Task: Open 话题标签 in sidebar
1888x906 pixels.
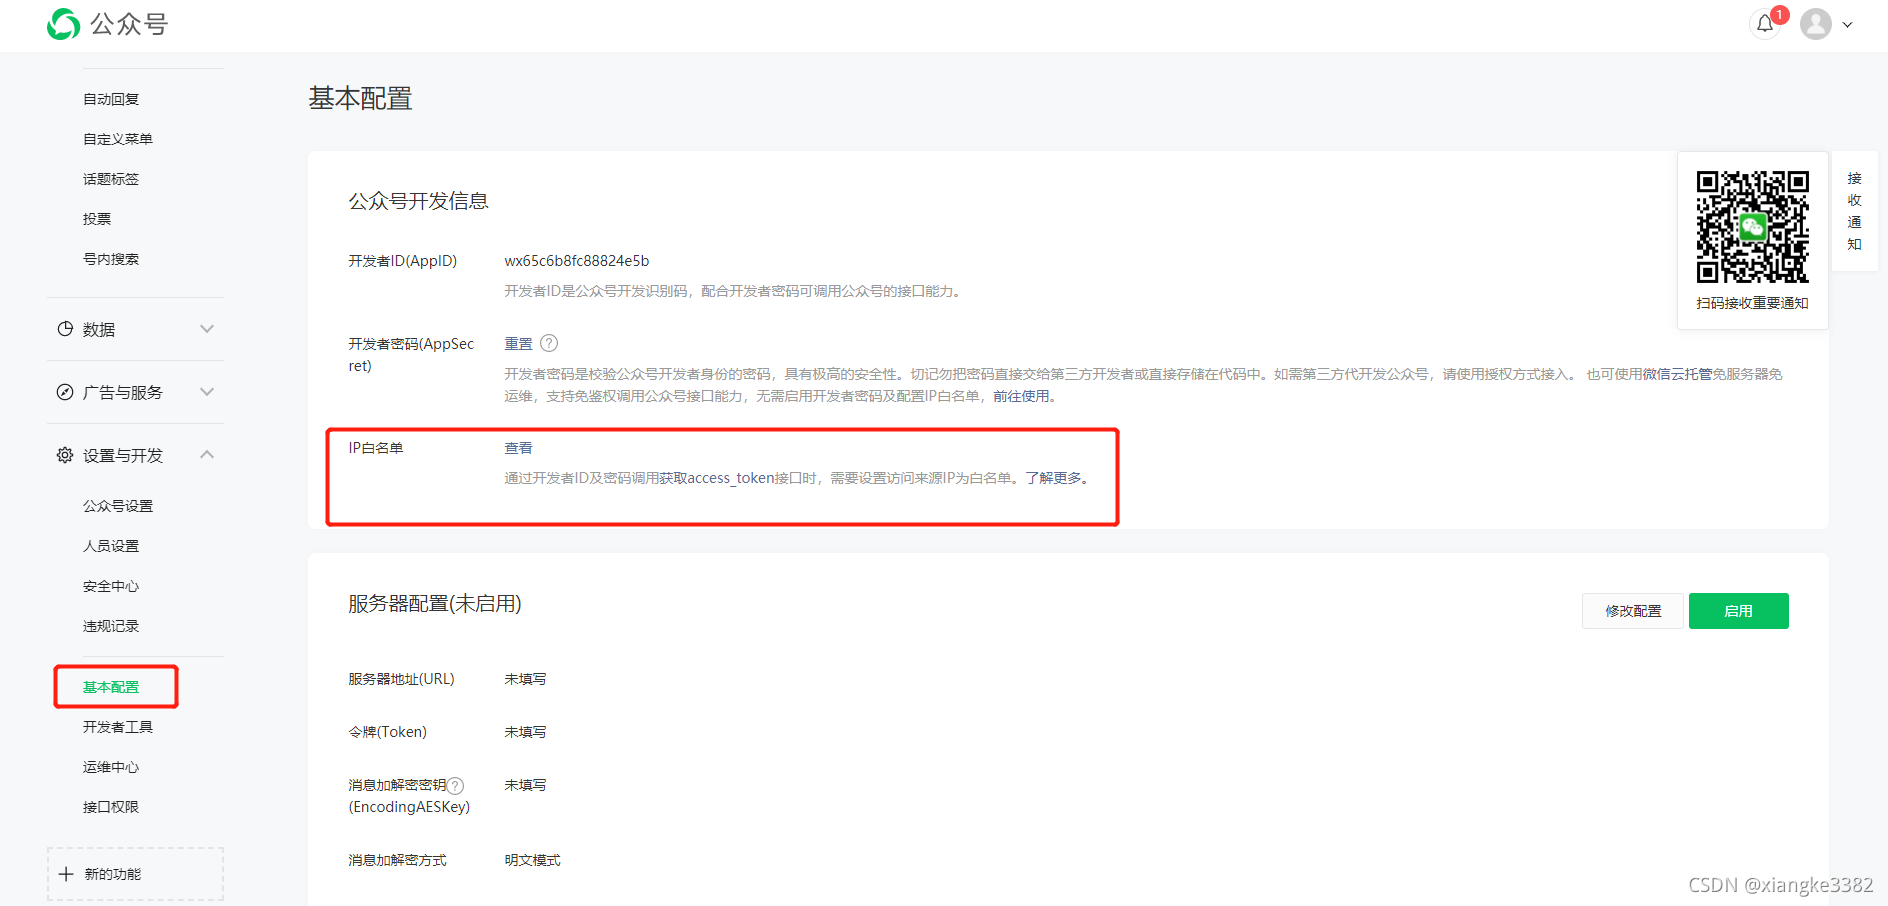Action: click(111, 179)
